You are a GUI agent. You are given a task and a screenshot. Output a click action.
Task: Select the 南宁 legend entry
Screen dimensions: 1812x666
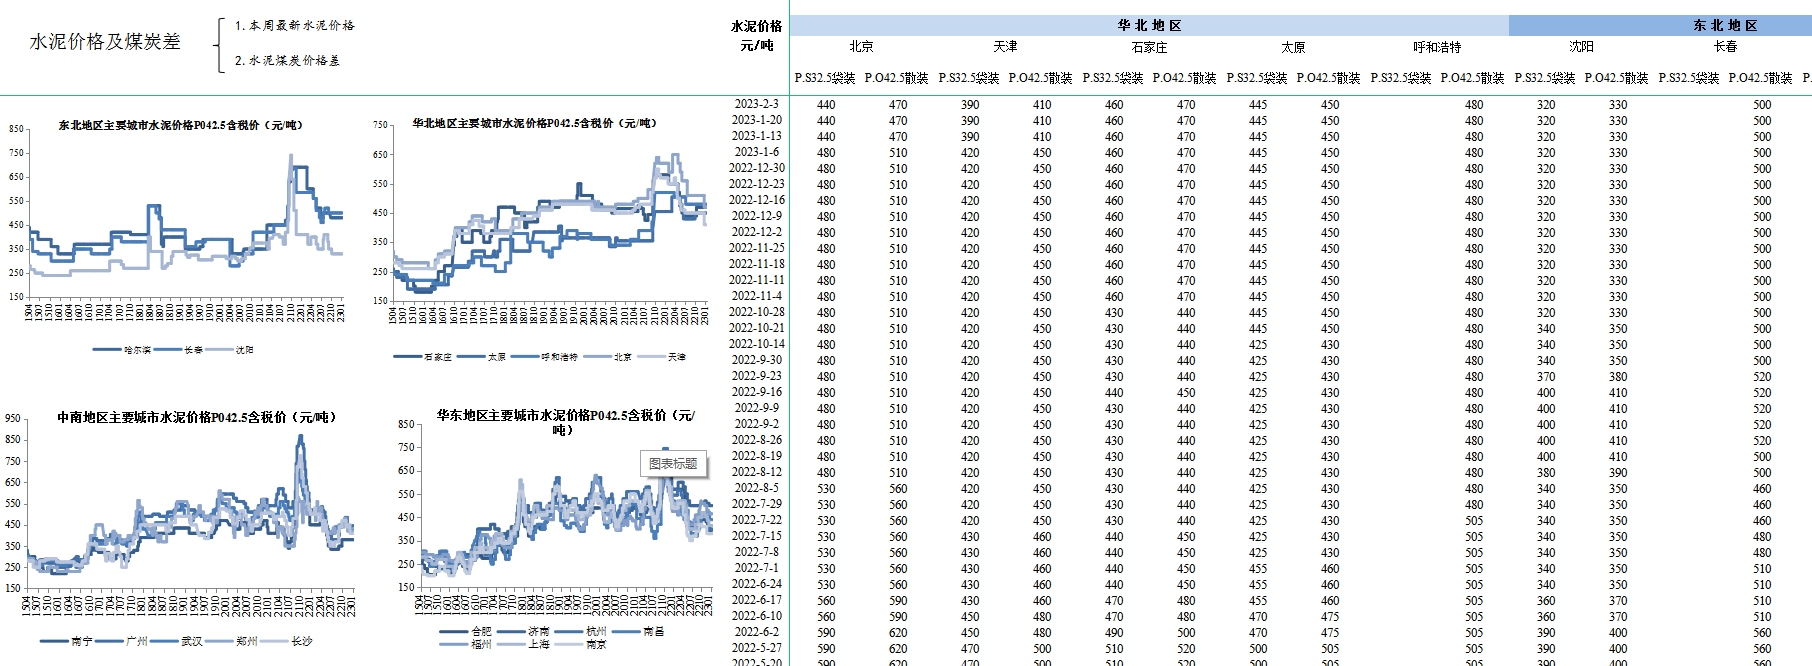[x=82, y=641]
